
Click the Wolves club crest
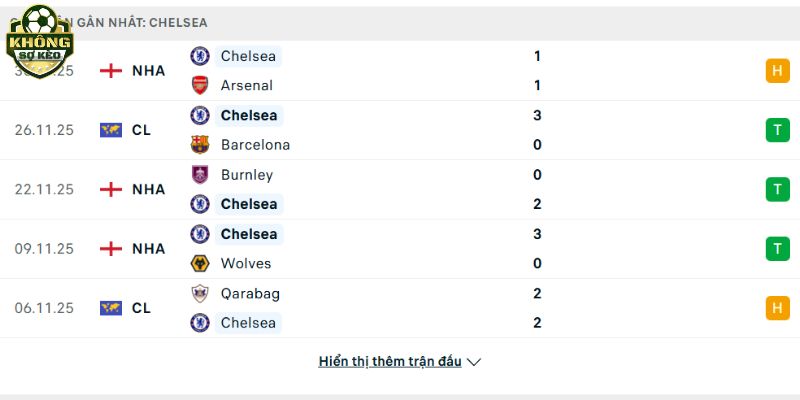point(200,263)
